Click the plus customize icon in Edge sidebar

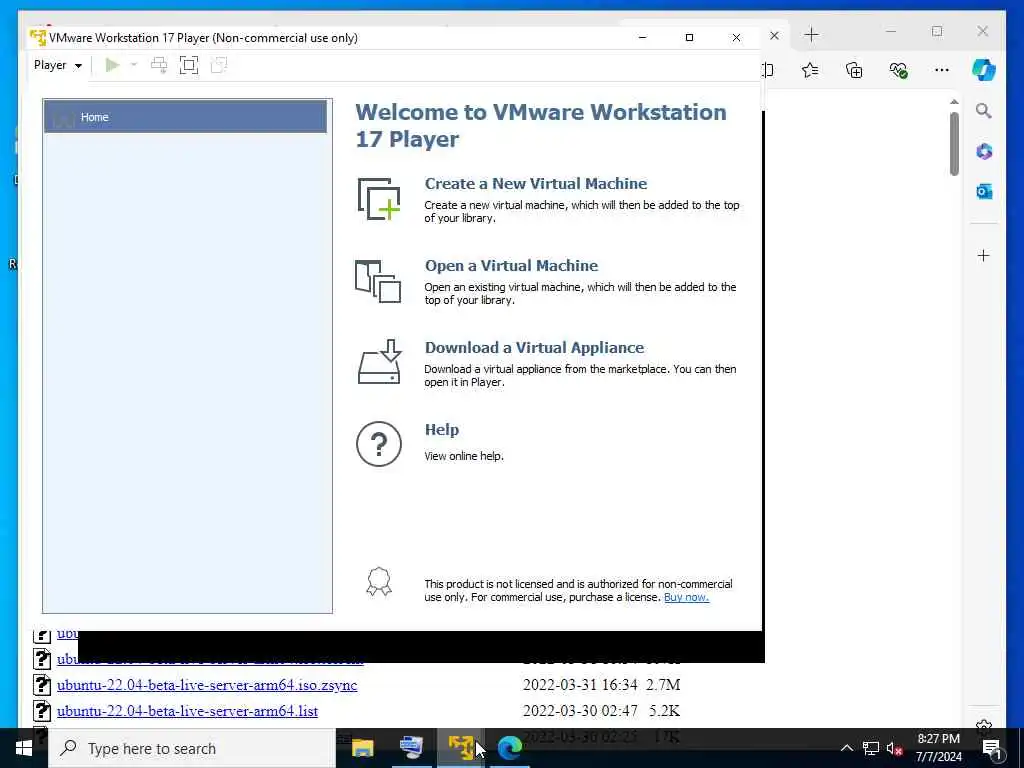click(x=984, y=255)
